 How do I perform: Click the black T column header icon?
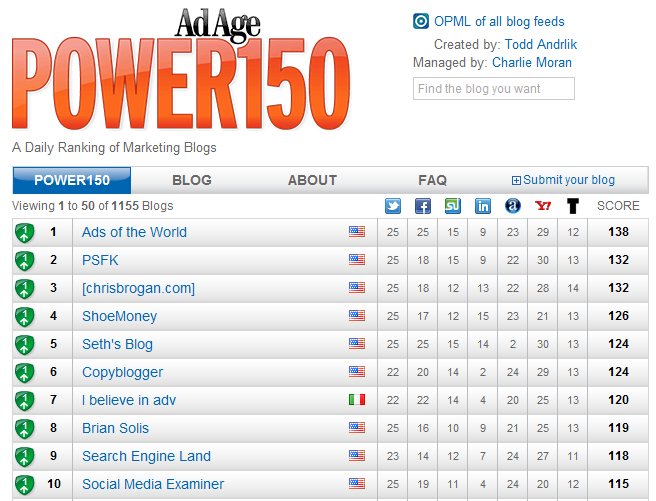click(x=573, y=206)
